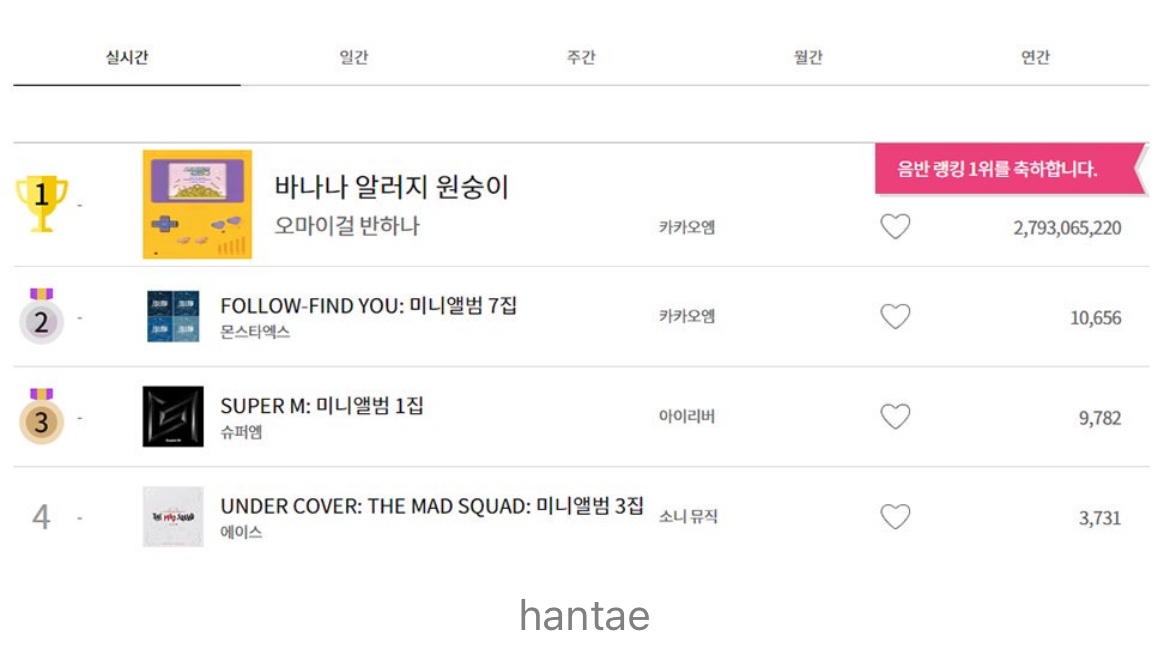Viewport: 1170px width, 653px height.
Task: Select the 월간 chart tab
Action: [808, 58]
